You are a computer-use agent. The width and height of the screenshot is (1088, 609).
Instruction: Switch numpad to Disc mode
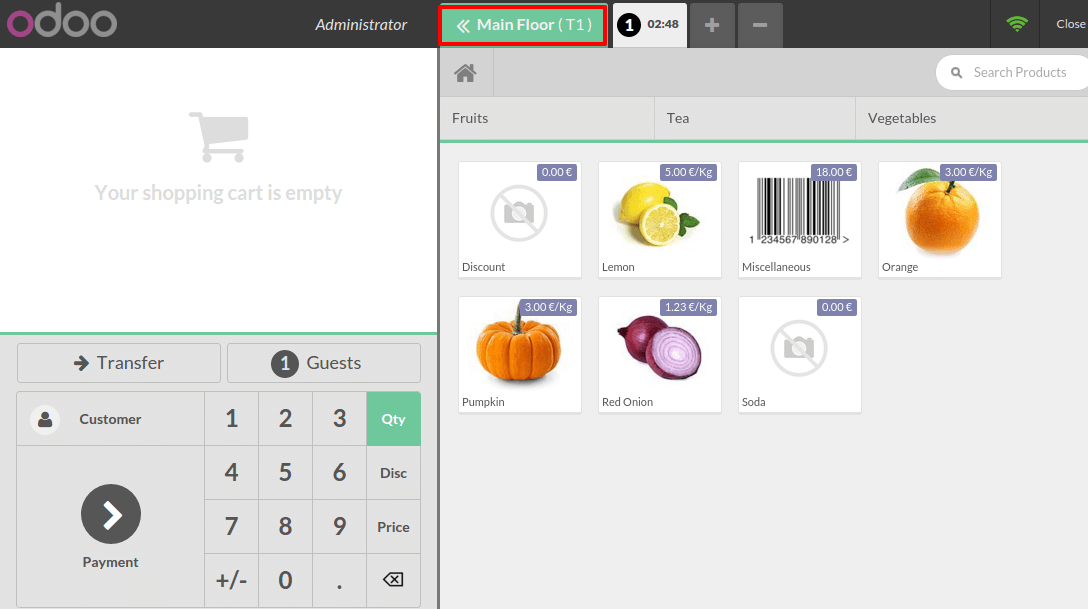(x=393, y=473)
